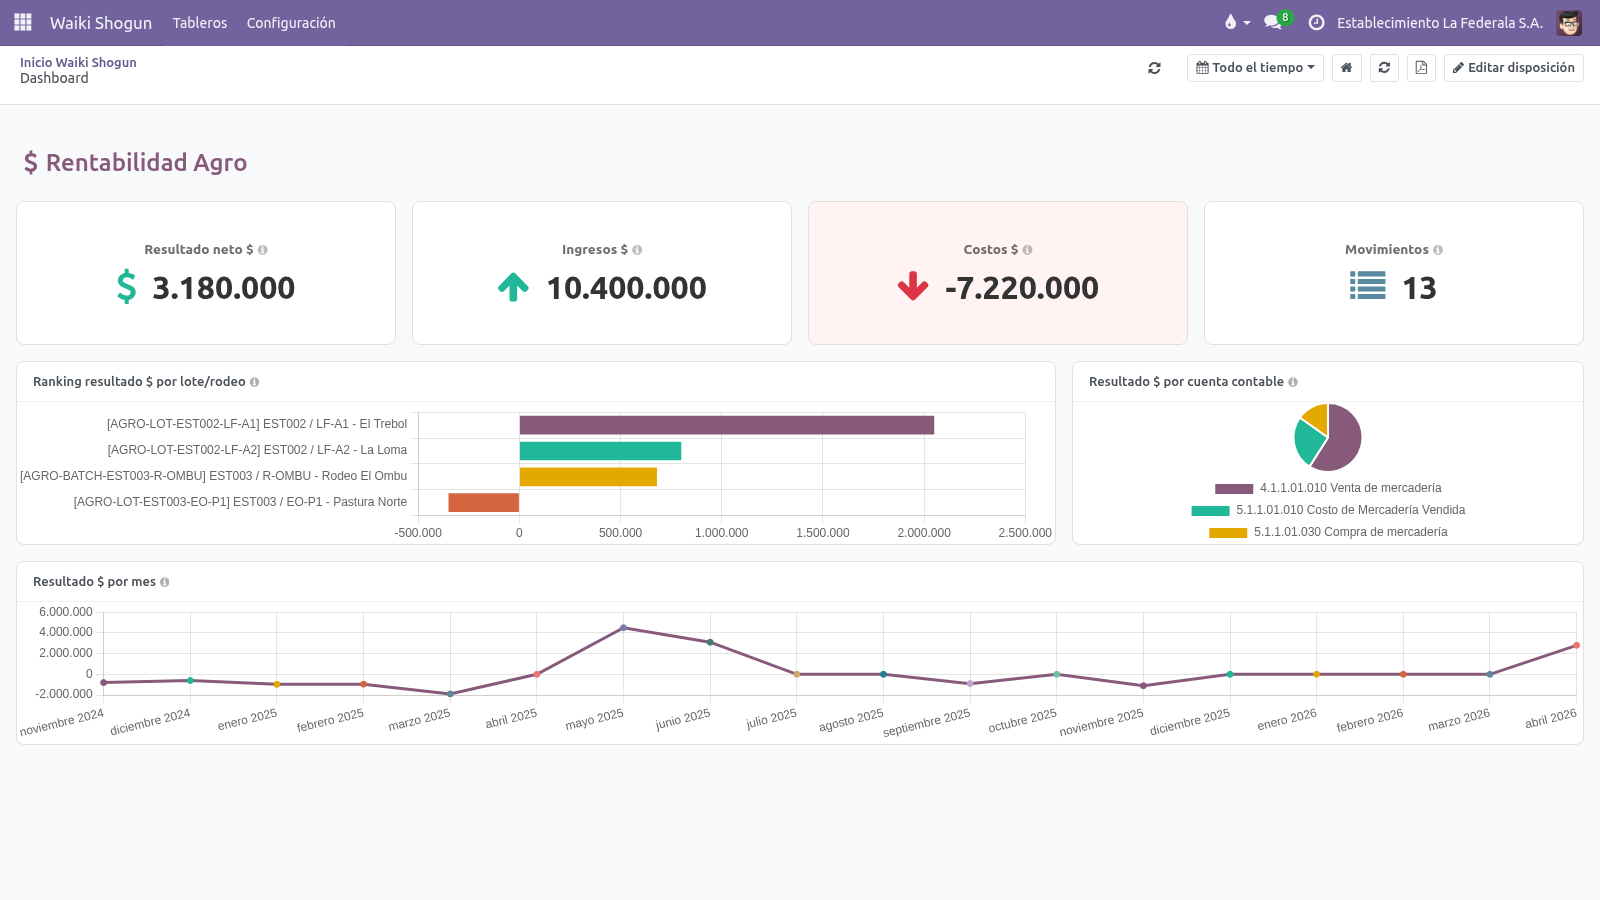This screenshot has height=900, width=1600.
Task: Open the droplet debug icon menu
Action: click(1230, 22)
